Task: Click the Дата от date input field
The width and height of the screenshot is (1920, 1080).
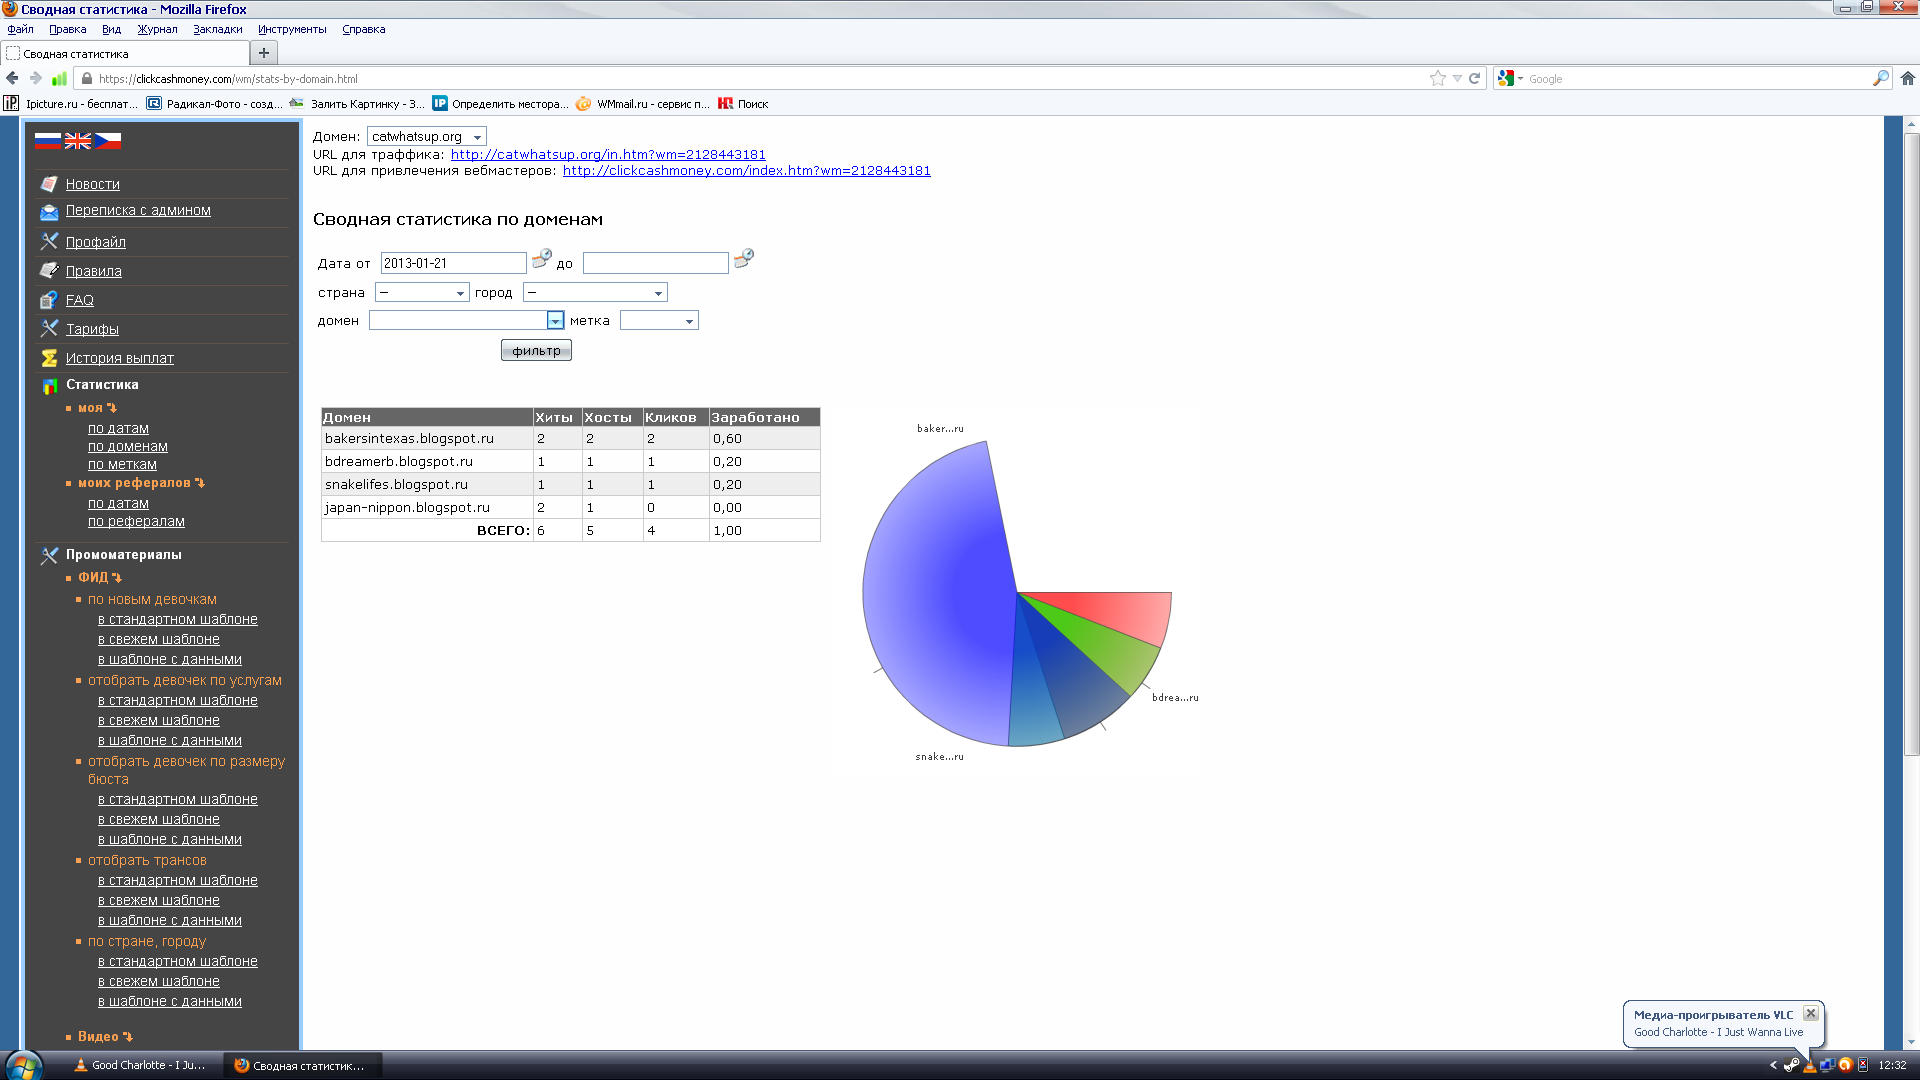Action: [452, 263]
